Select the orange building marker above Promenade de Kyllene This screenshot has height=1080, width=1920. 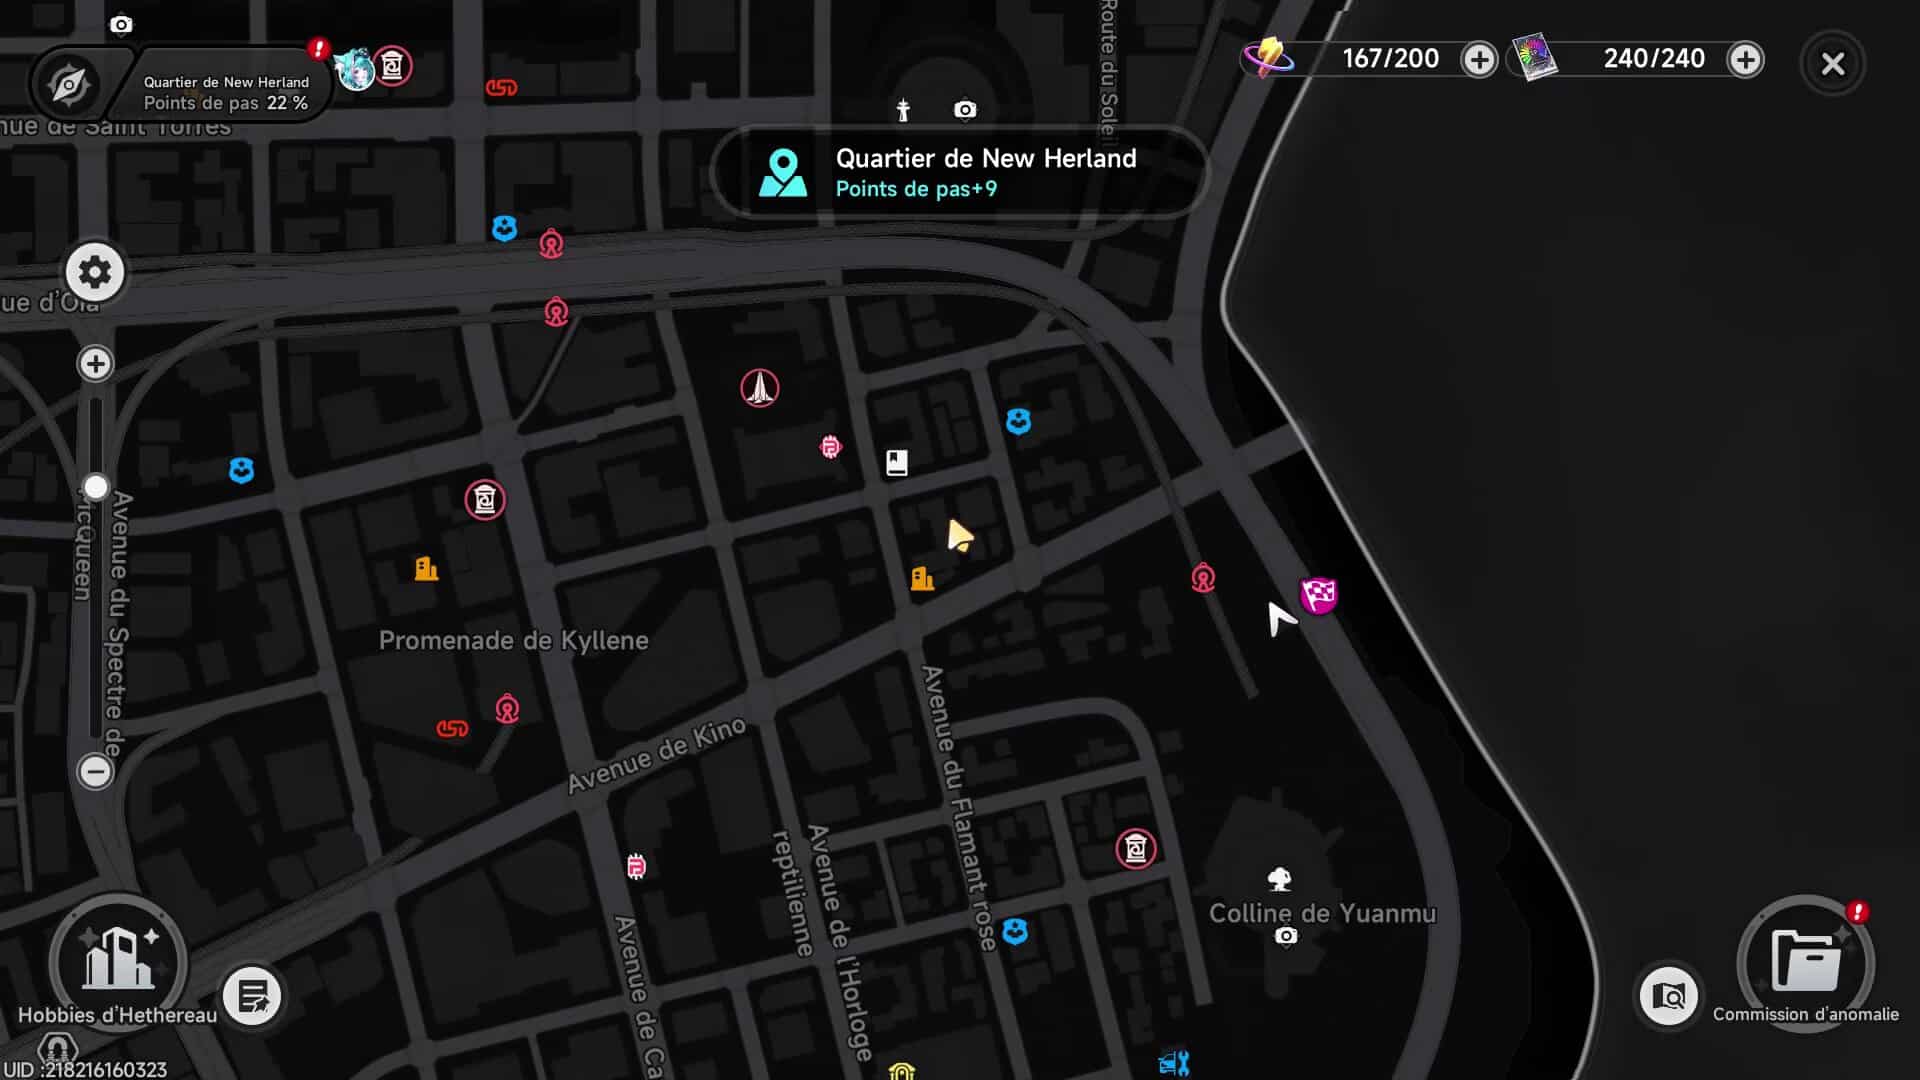(x=427, y=569)
